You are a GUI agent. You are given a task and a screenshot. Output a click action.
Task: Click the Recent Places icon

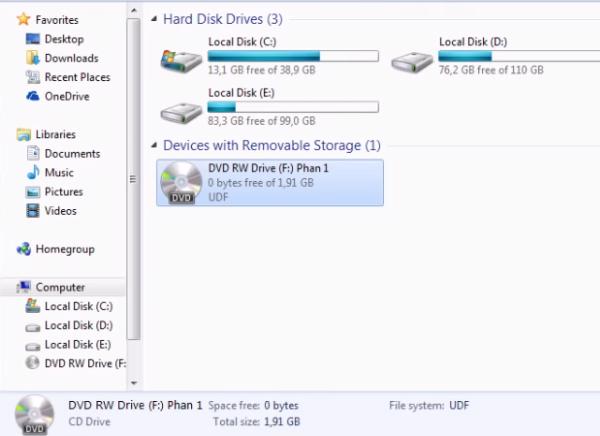33,77
